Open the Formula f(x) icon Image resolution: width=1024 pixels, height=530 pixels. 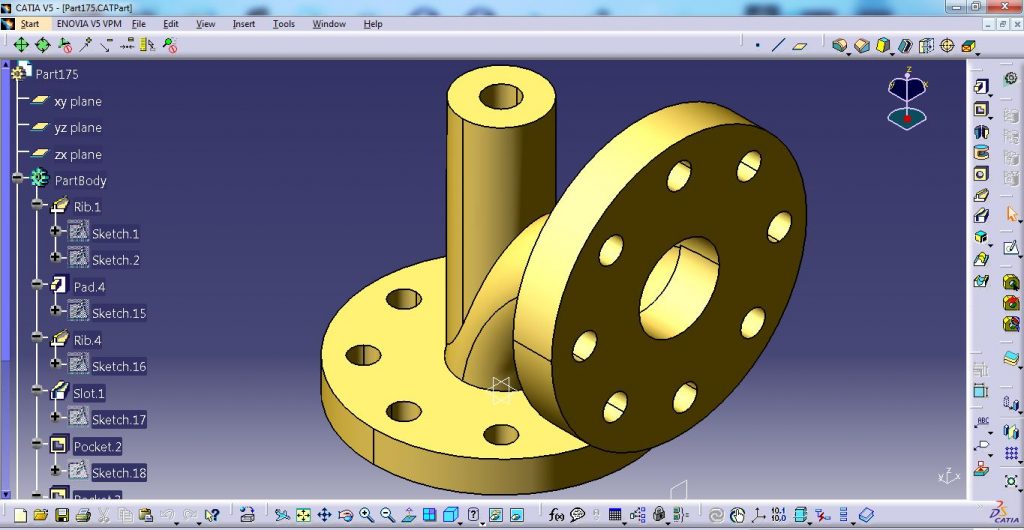[556, 515]
